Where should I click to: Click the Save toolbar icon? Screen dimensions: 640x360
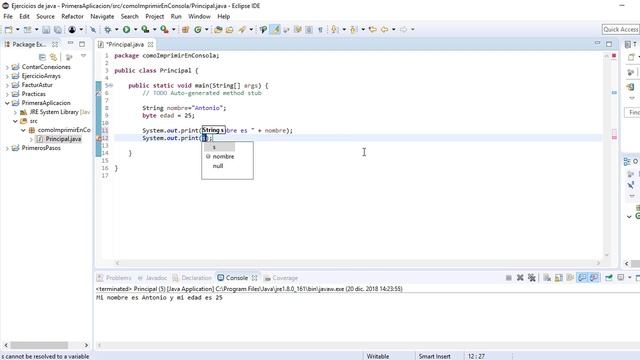(x=46, y=30)
